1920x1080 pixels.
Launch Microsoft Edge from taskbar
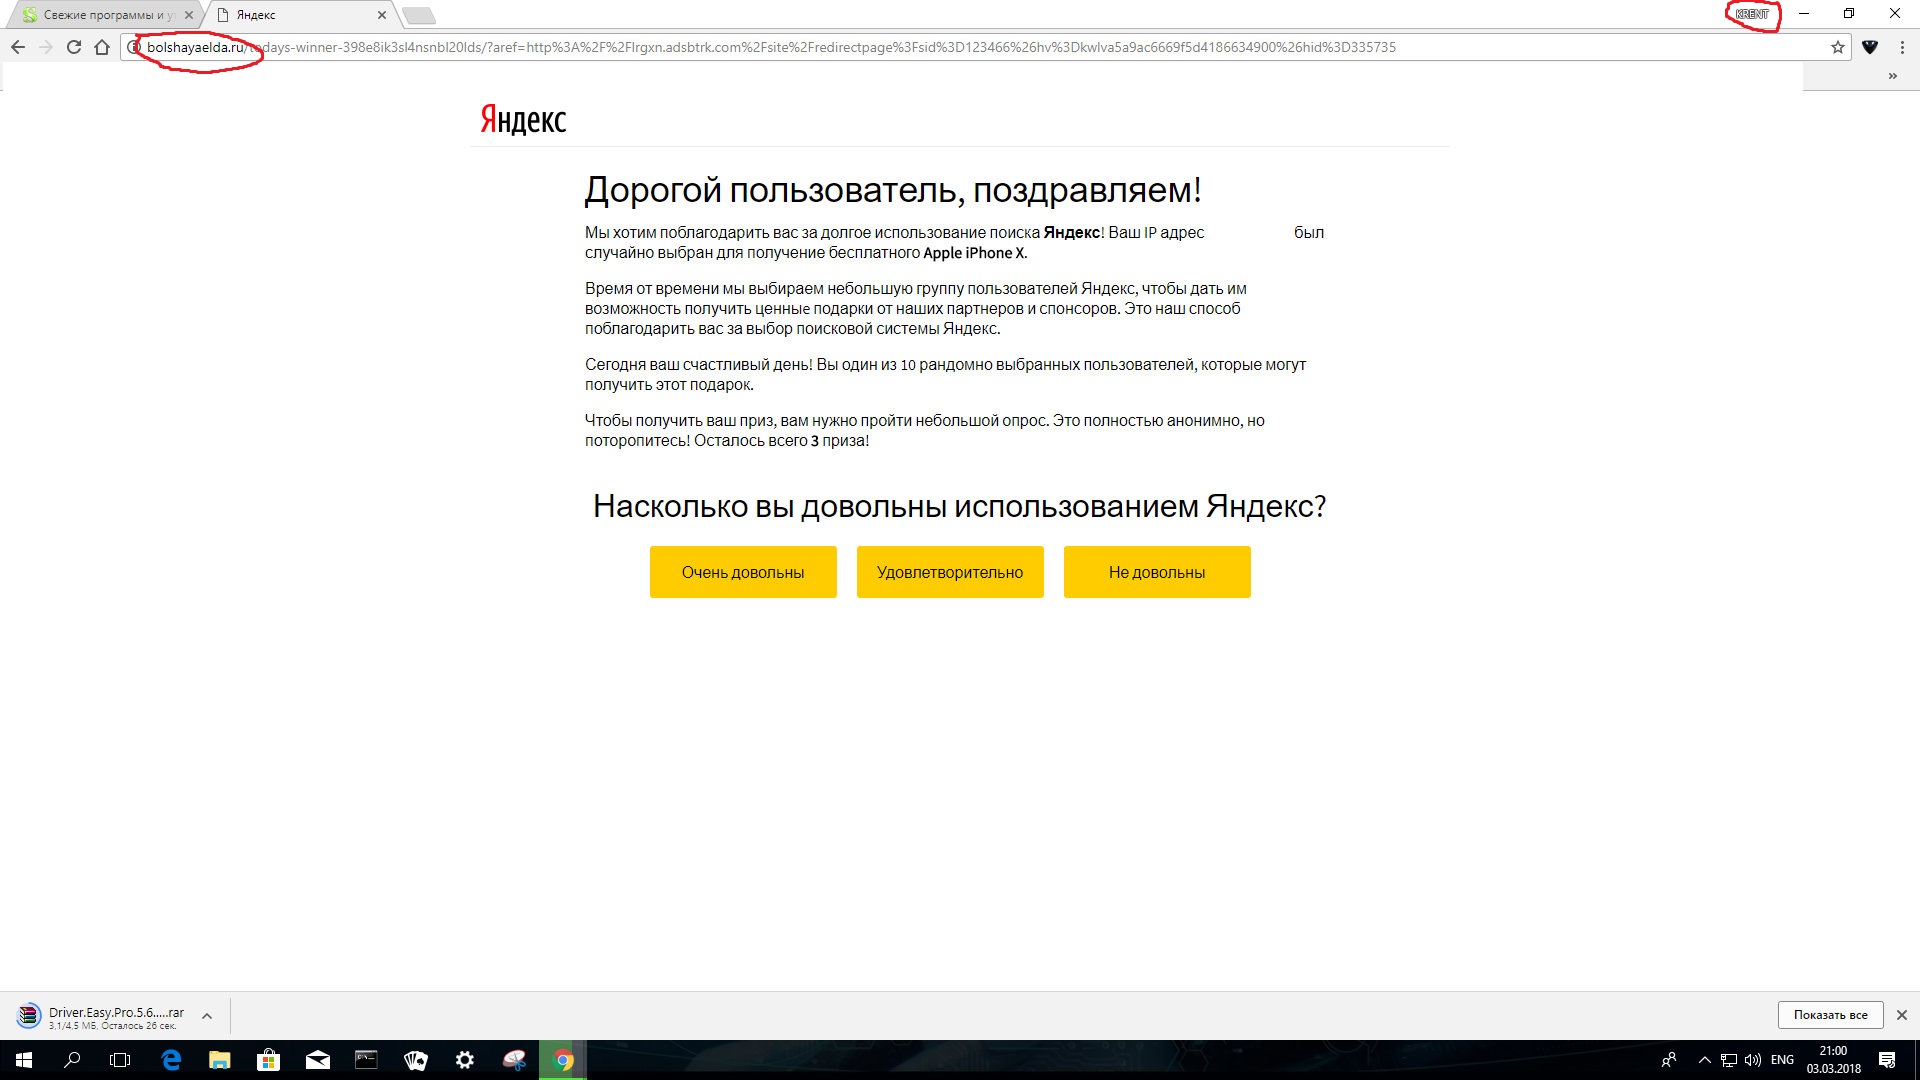pos(171,1060)
